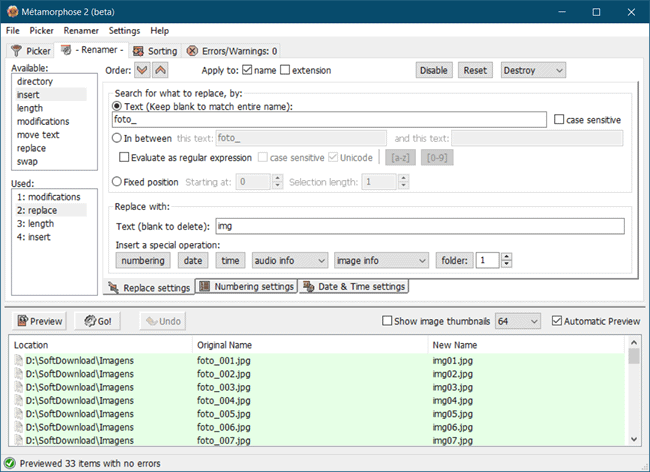The height and width of the screenshot is (472, 650).
Task: Click green check status icon in status bar
Action: pos(10,463)
